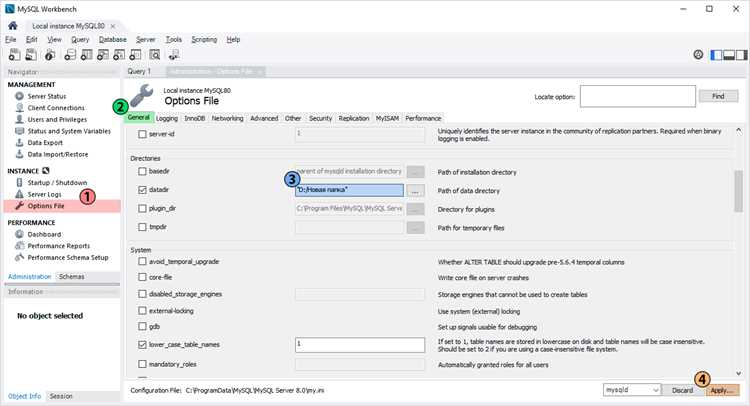The height and width of the screenshot is (406, 750).
Task: Enable the tmpdir checkbox
Action: pos(142,227)
